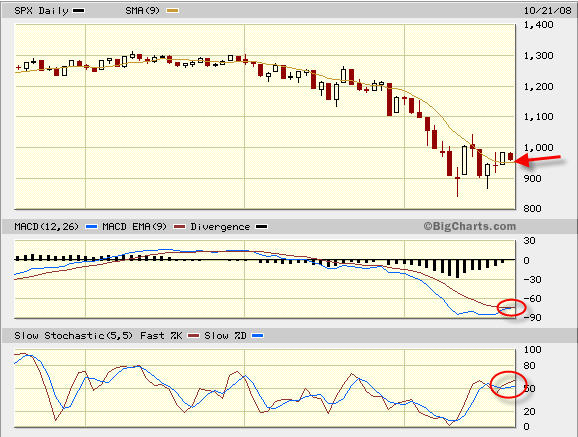
Task: Click the black Divergence legend swatch
Action: click(261, 227)
